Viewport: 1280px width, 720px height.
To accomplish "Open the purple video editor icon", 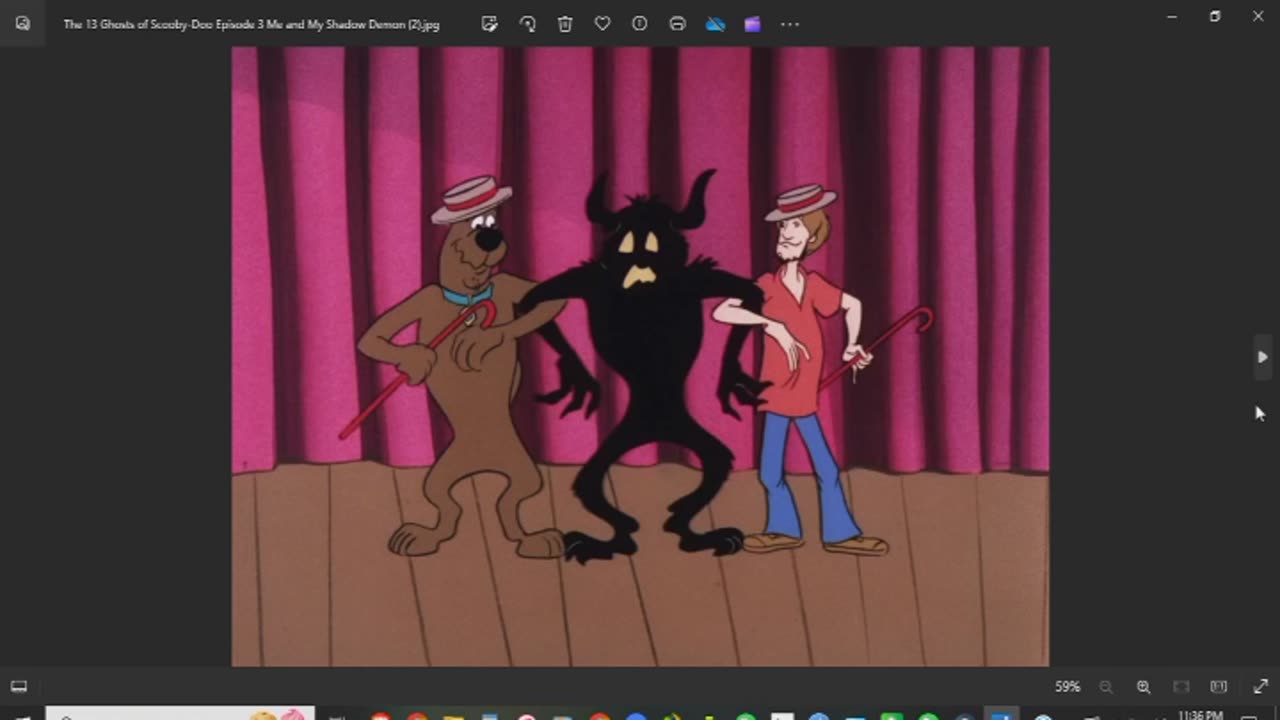I will pyautogui.click(x=752, y=24).
